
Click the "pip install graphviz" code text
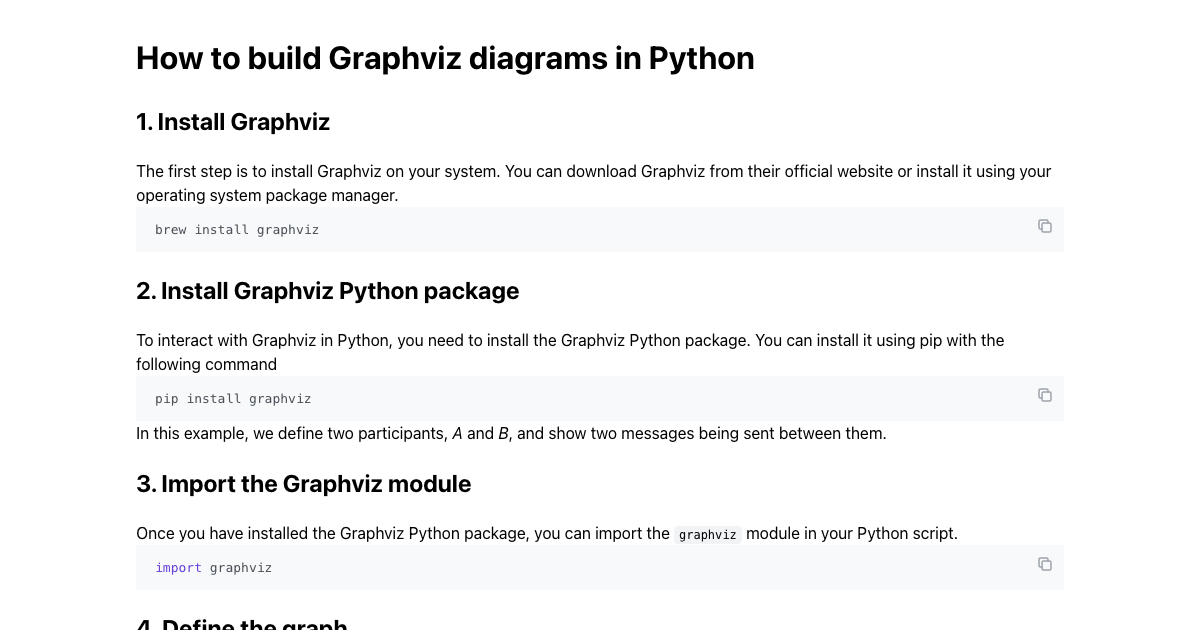coord(233,399)
